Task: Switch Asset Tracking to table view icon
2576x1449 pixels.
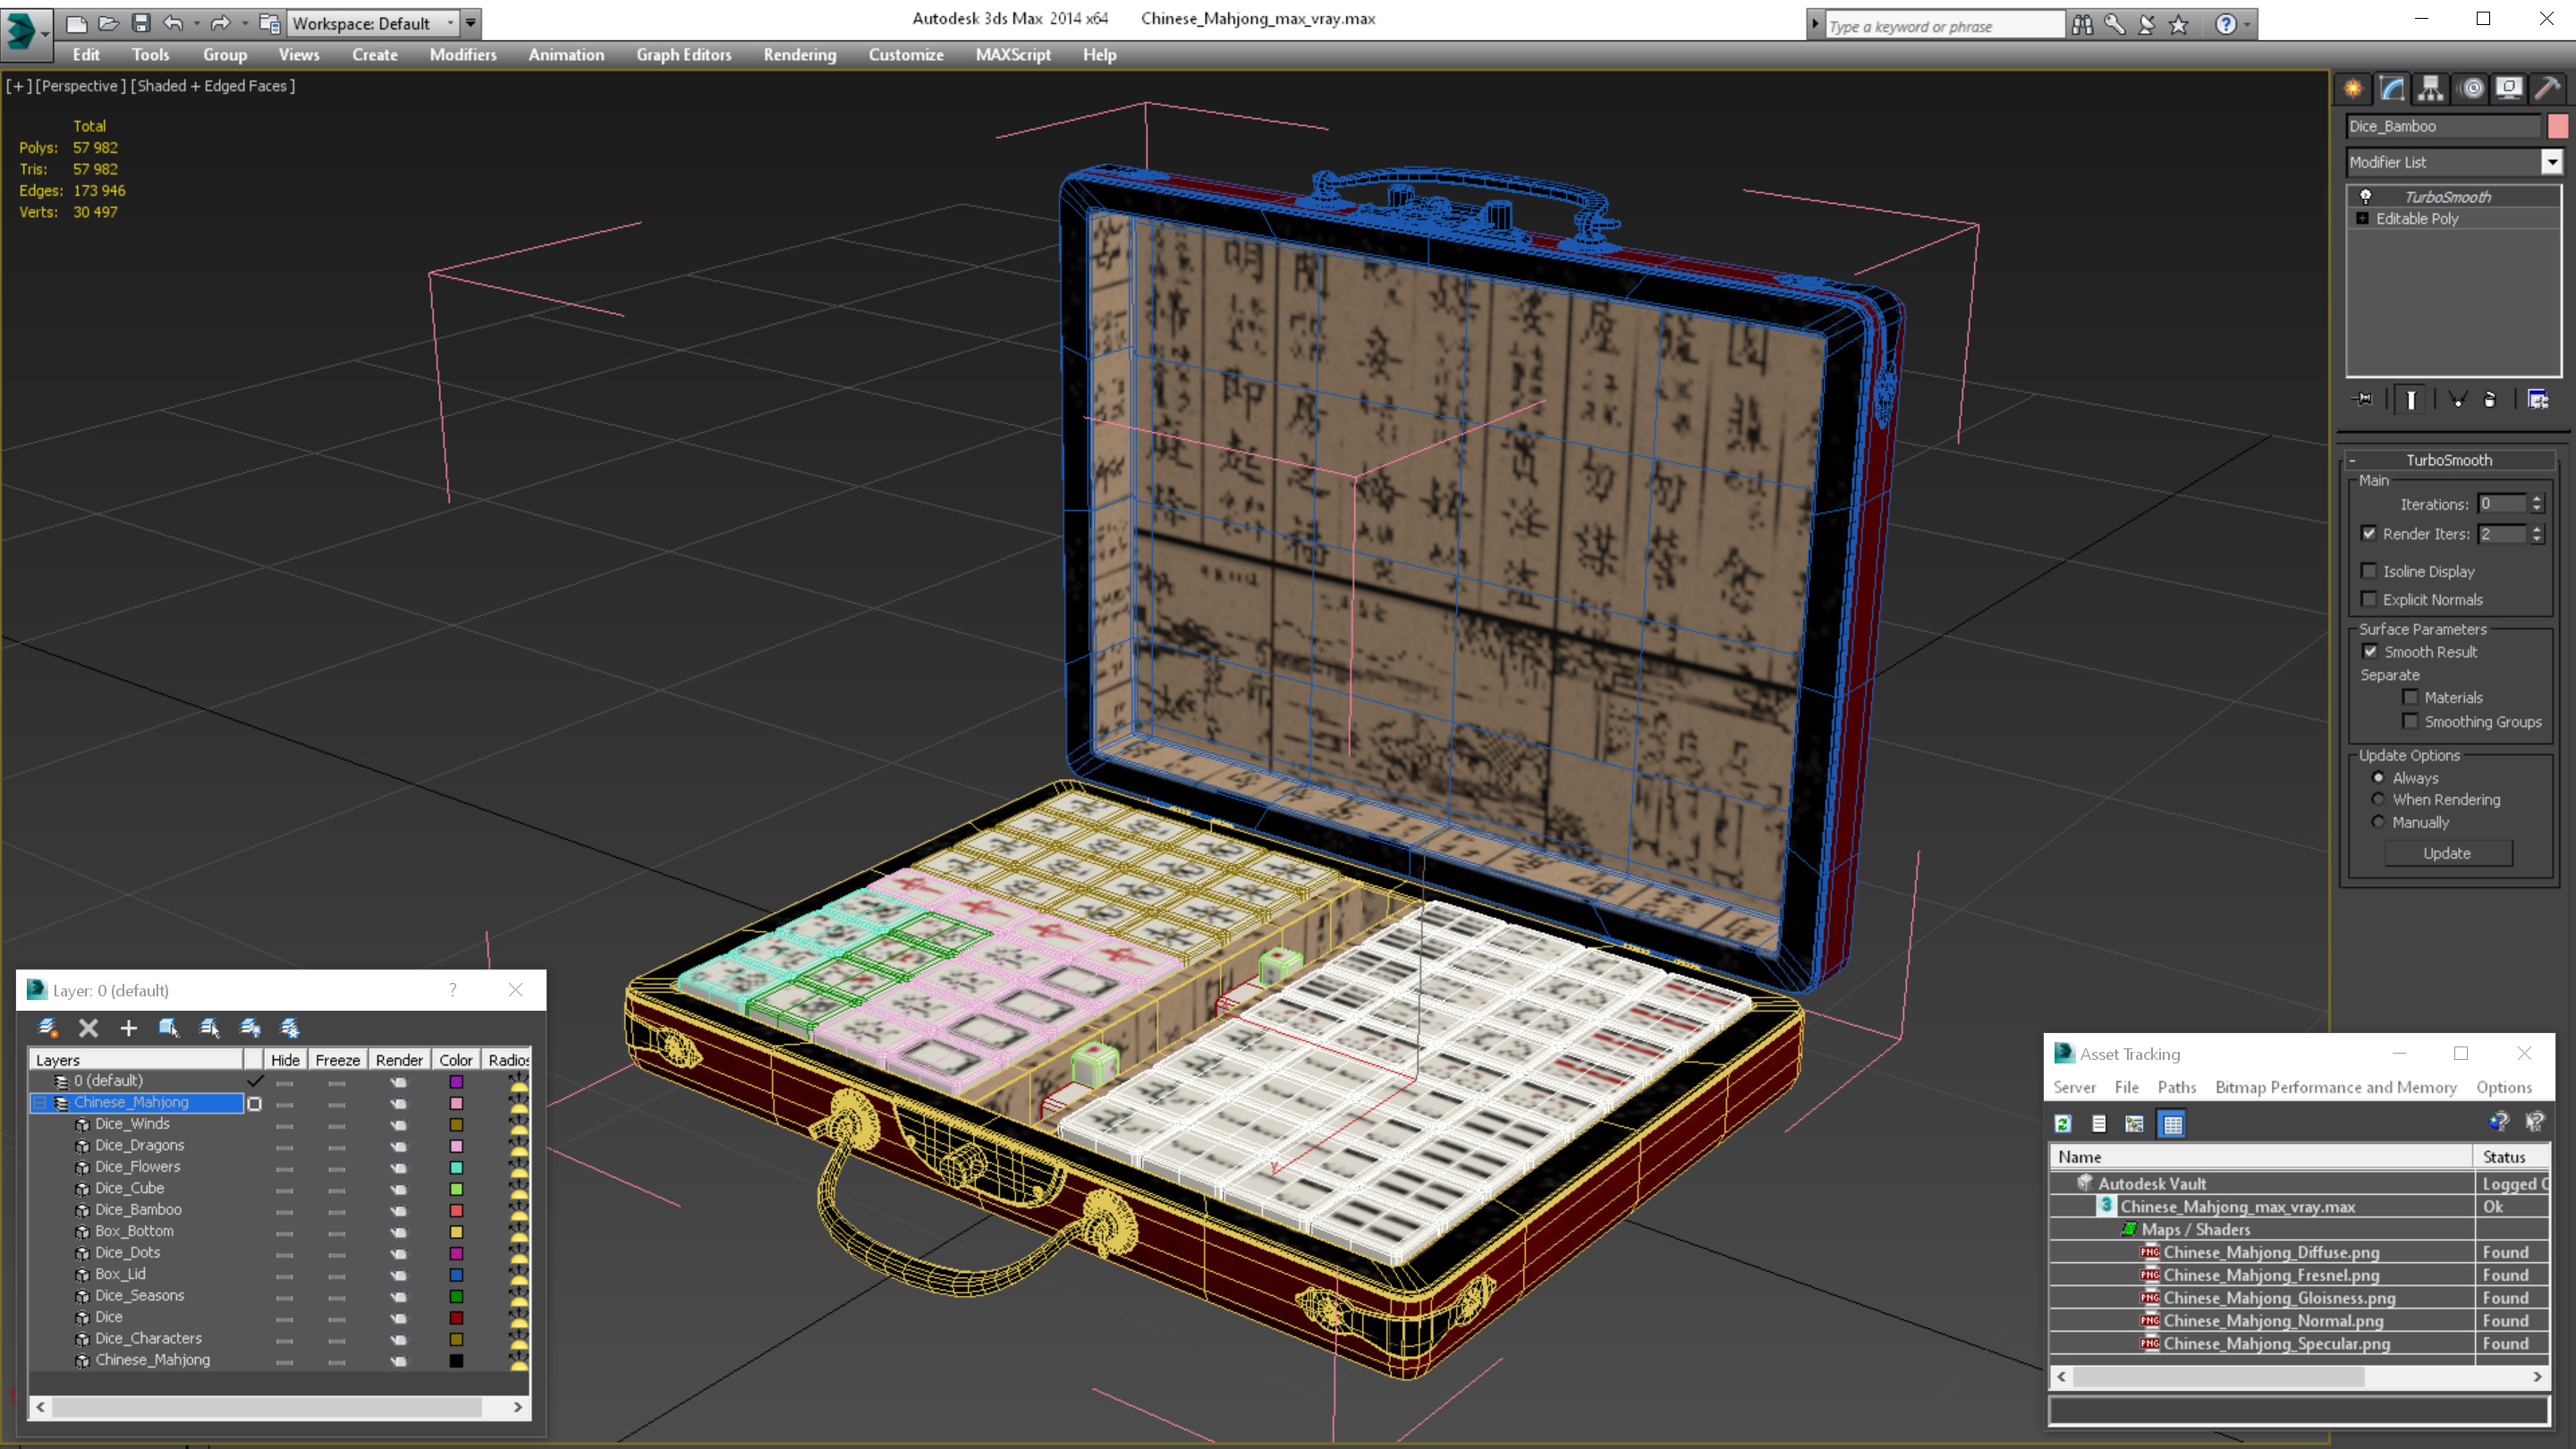Action: click(x=2172, y=1124)
